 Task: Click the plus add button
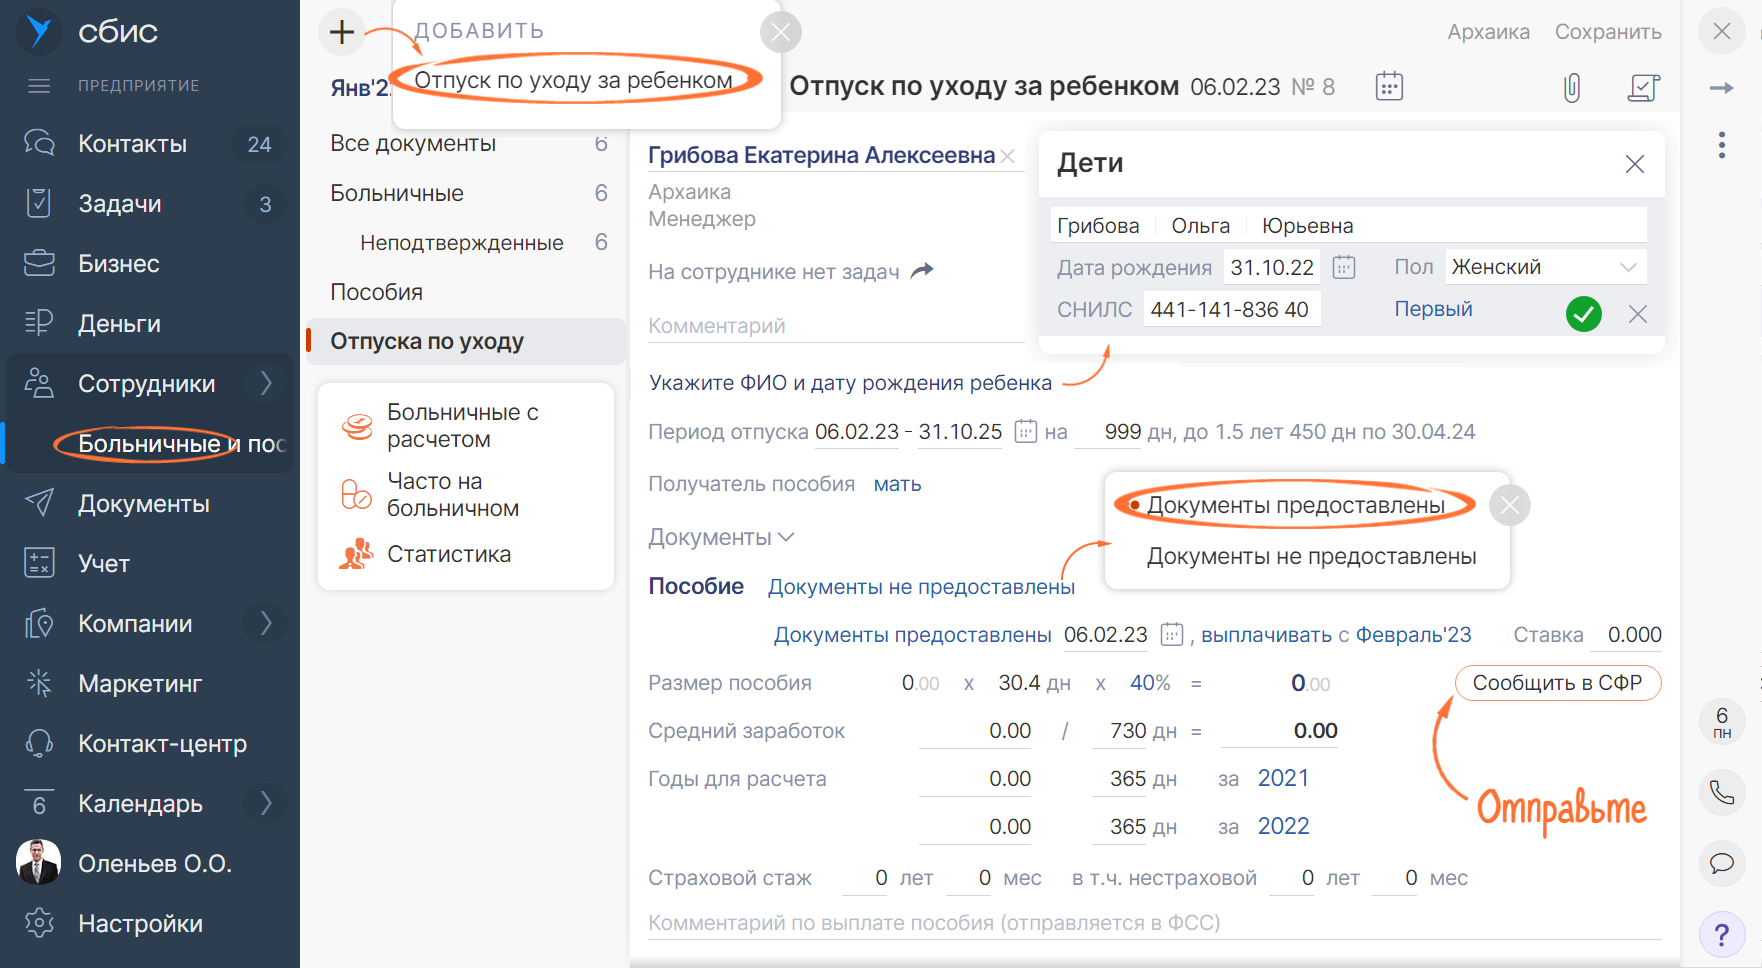[x=342, y=32]
